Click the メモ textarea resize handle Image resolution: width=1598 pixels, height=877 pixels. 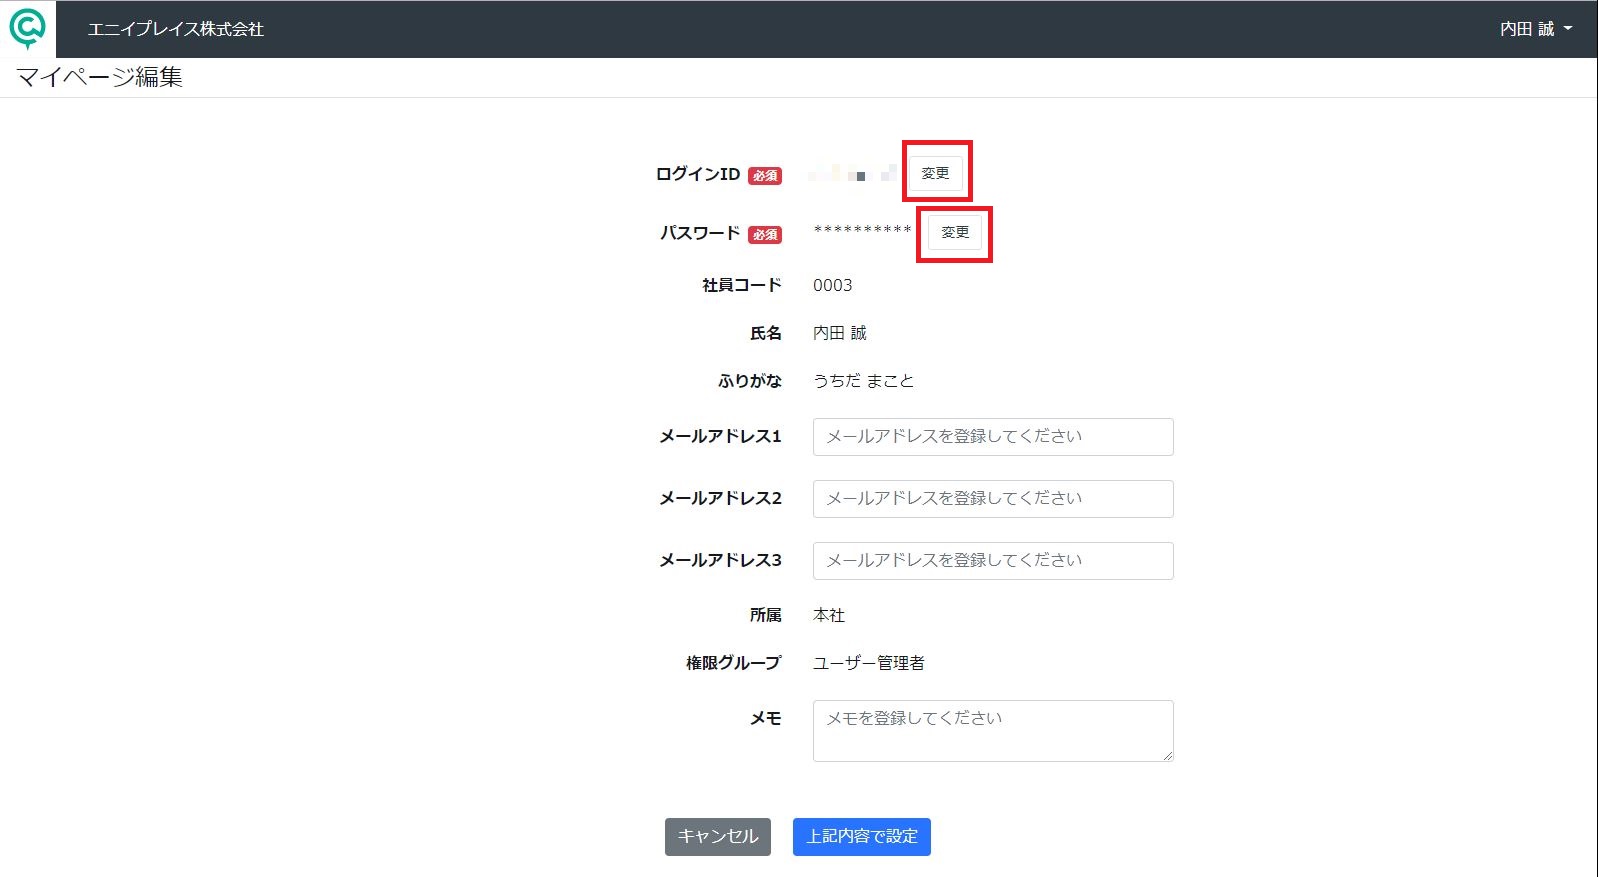click(1167, 755)
